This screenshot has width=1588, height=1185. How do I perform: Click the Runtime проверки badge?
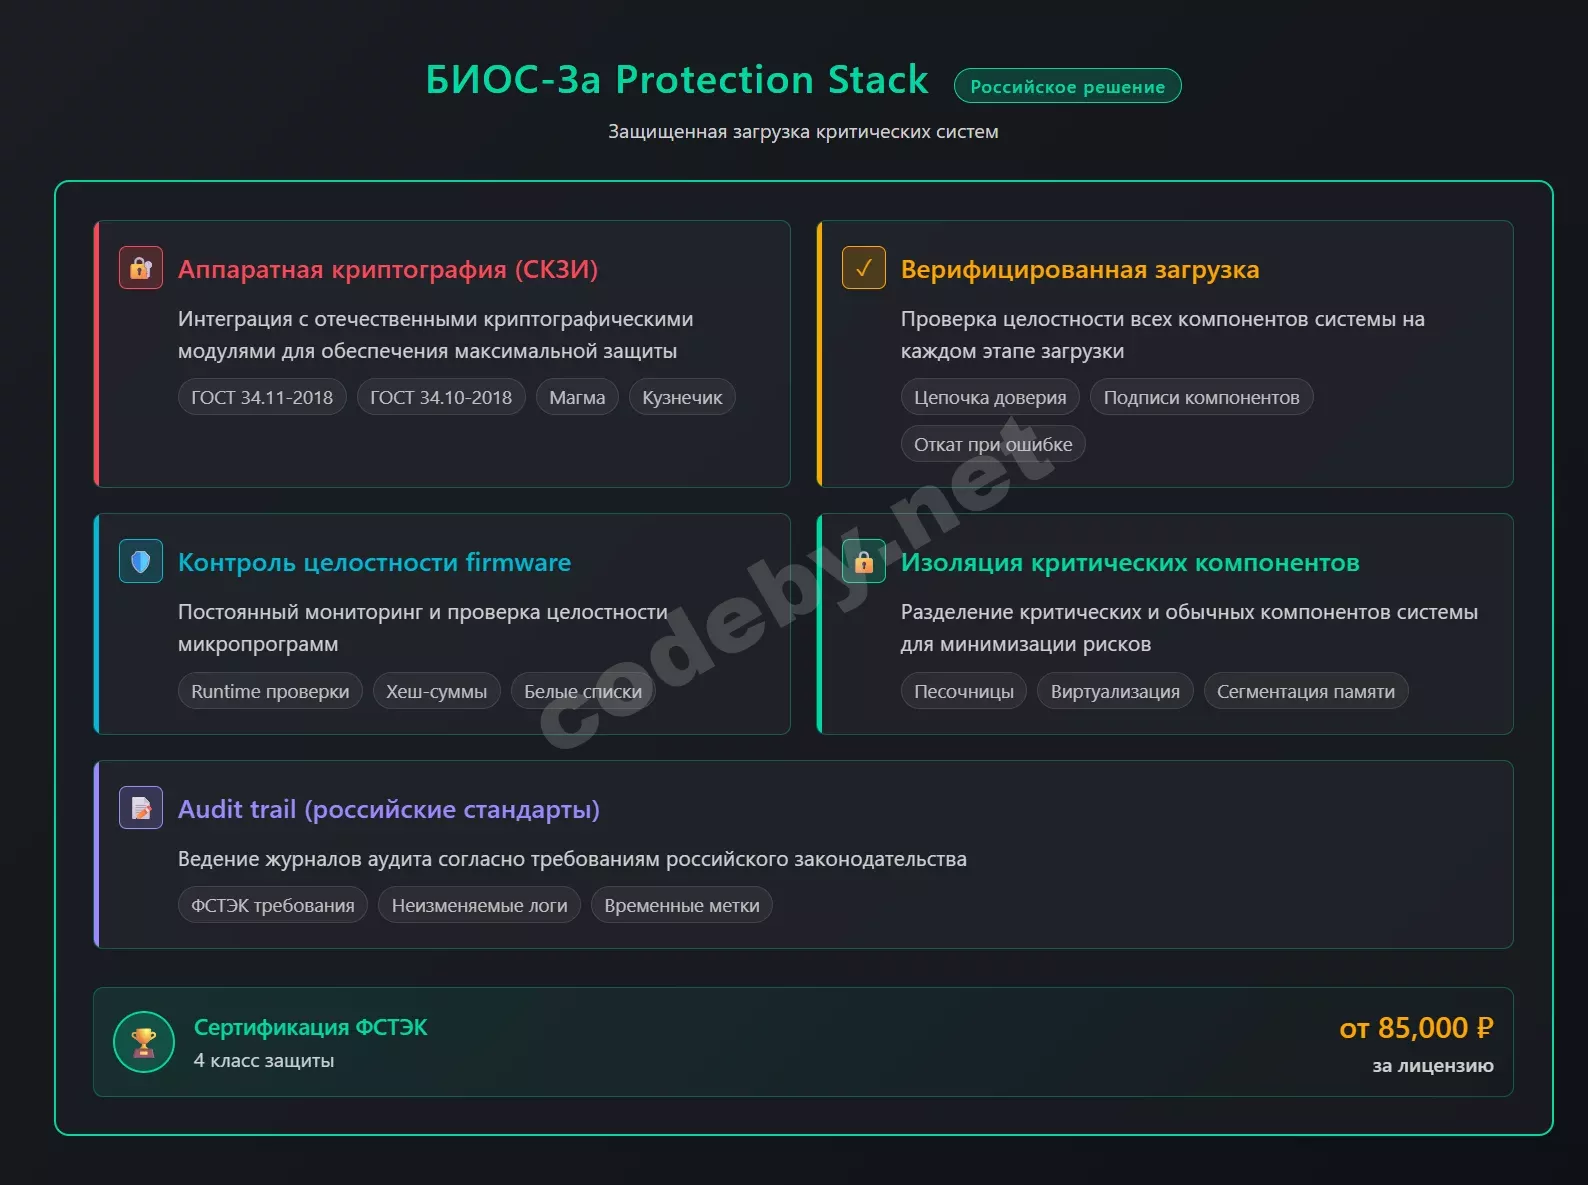pos(269,690)
